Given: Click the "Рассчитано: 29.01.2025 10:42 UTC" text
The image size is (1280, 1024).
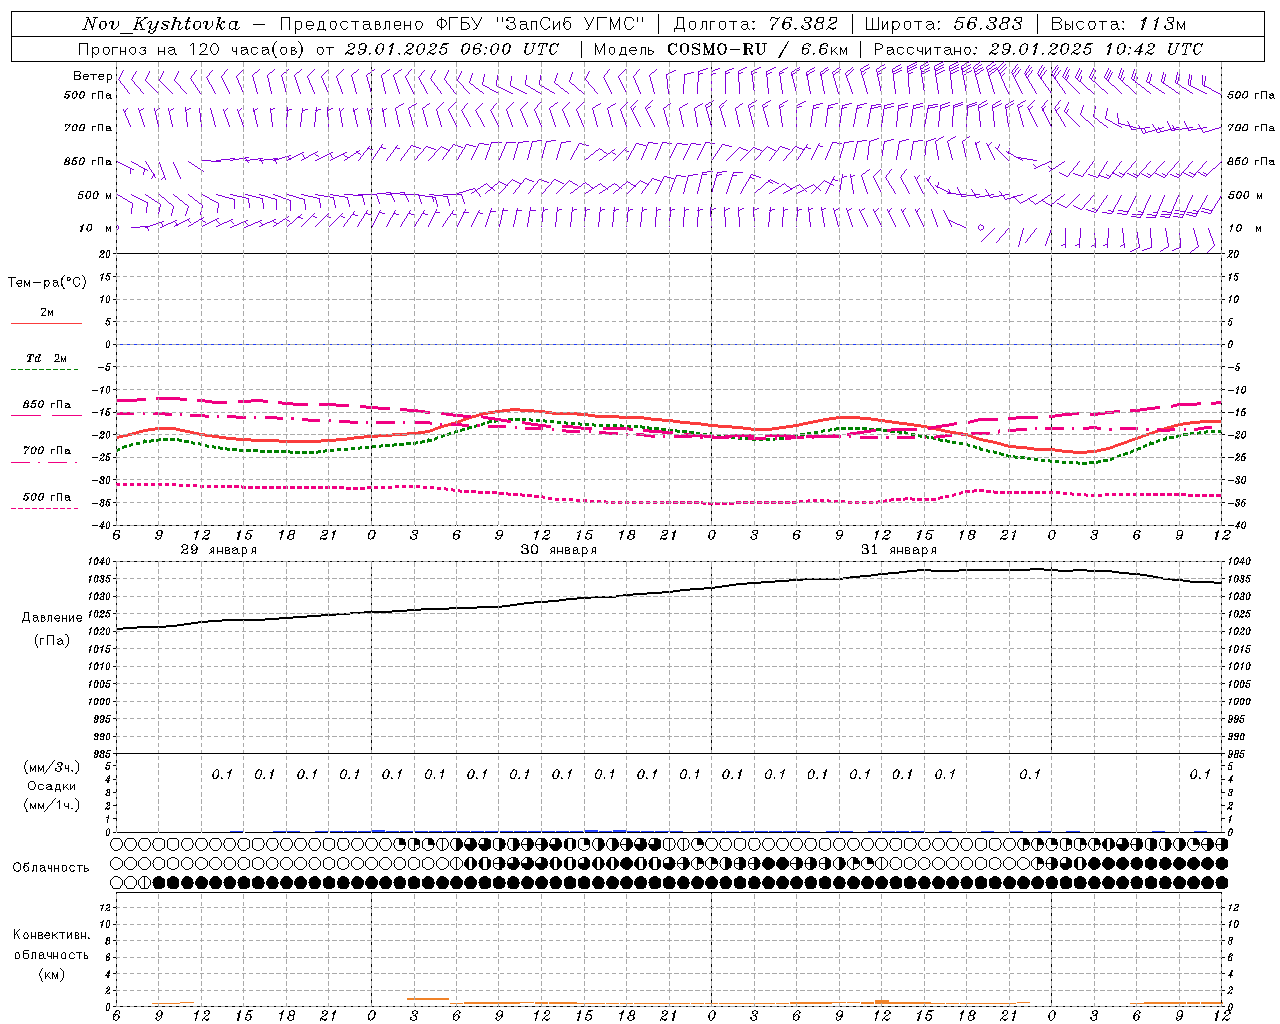Looking at the screenshot, I should pos(1038,49).
